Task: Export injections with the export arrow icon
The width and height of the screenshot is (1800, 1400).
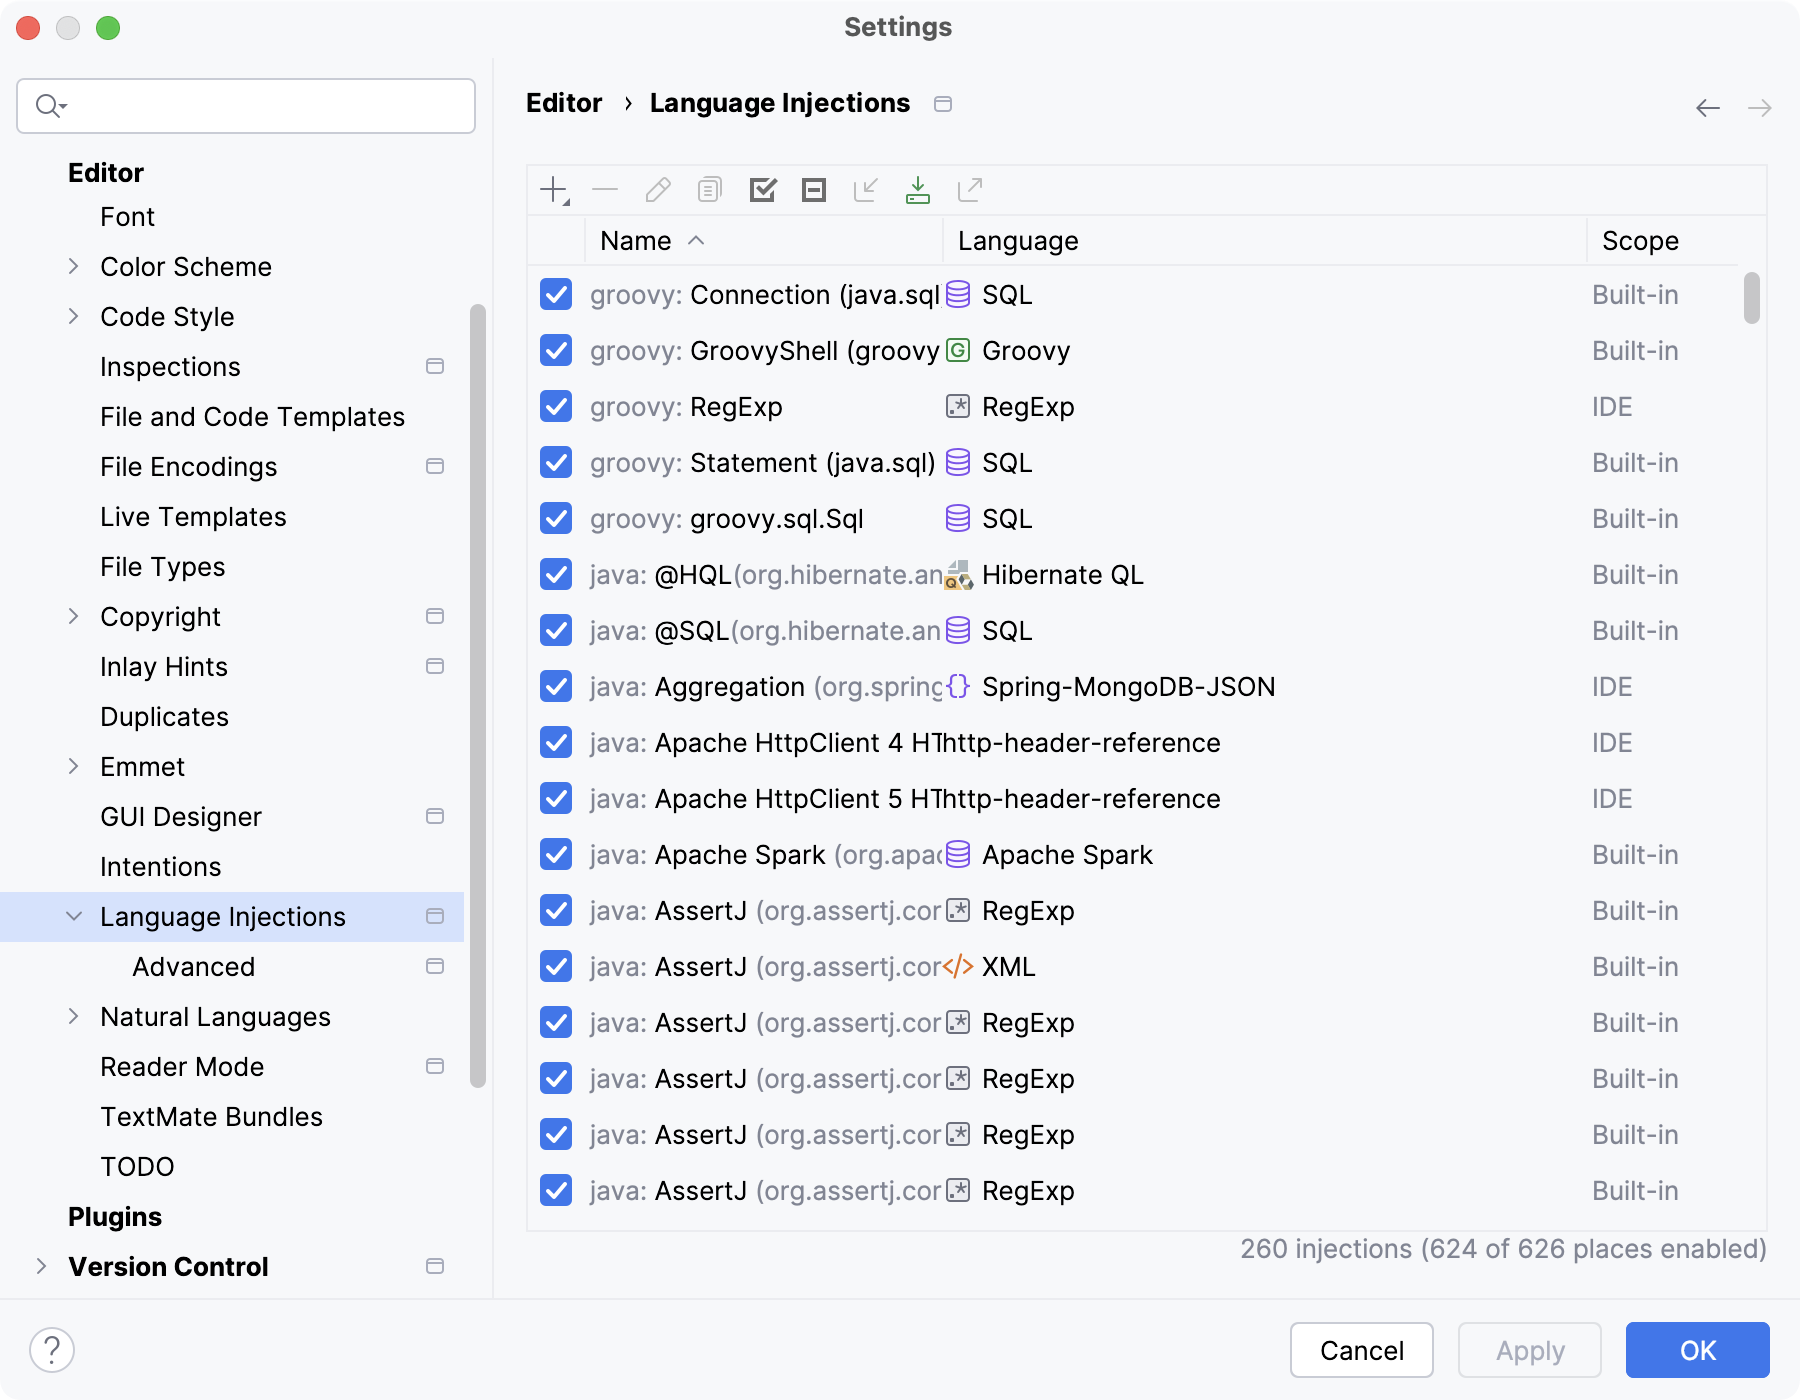Action: (971, 189)
